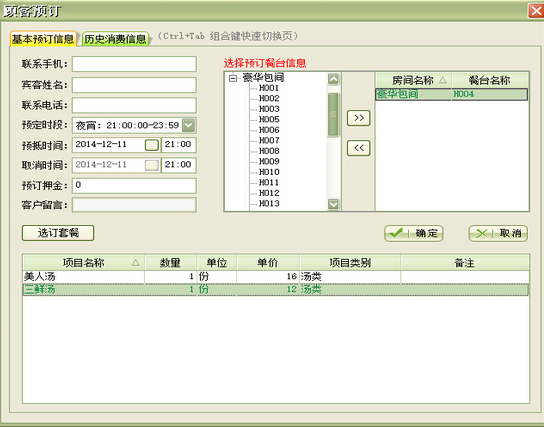544x427 pixels.
Task: Click the 联系手机 input field
Action: [x=134, y=64]
